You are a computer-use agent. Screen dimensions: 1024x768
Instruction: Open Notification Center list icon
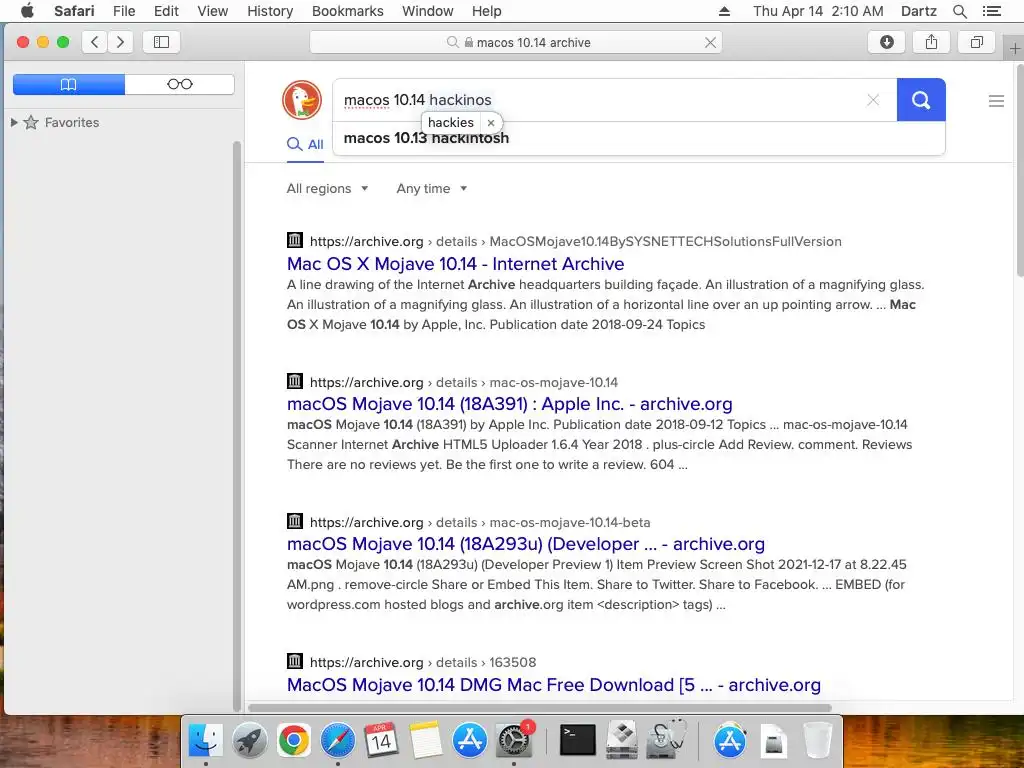991,11
